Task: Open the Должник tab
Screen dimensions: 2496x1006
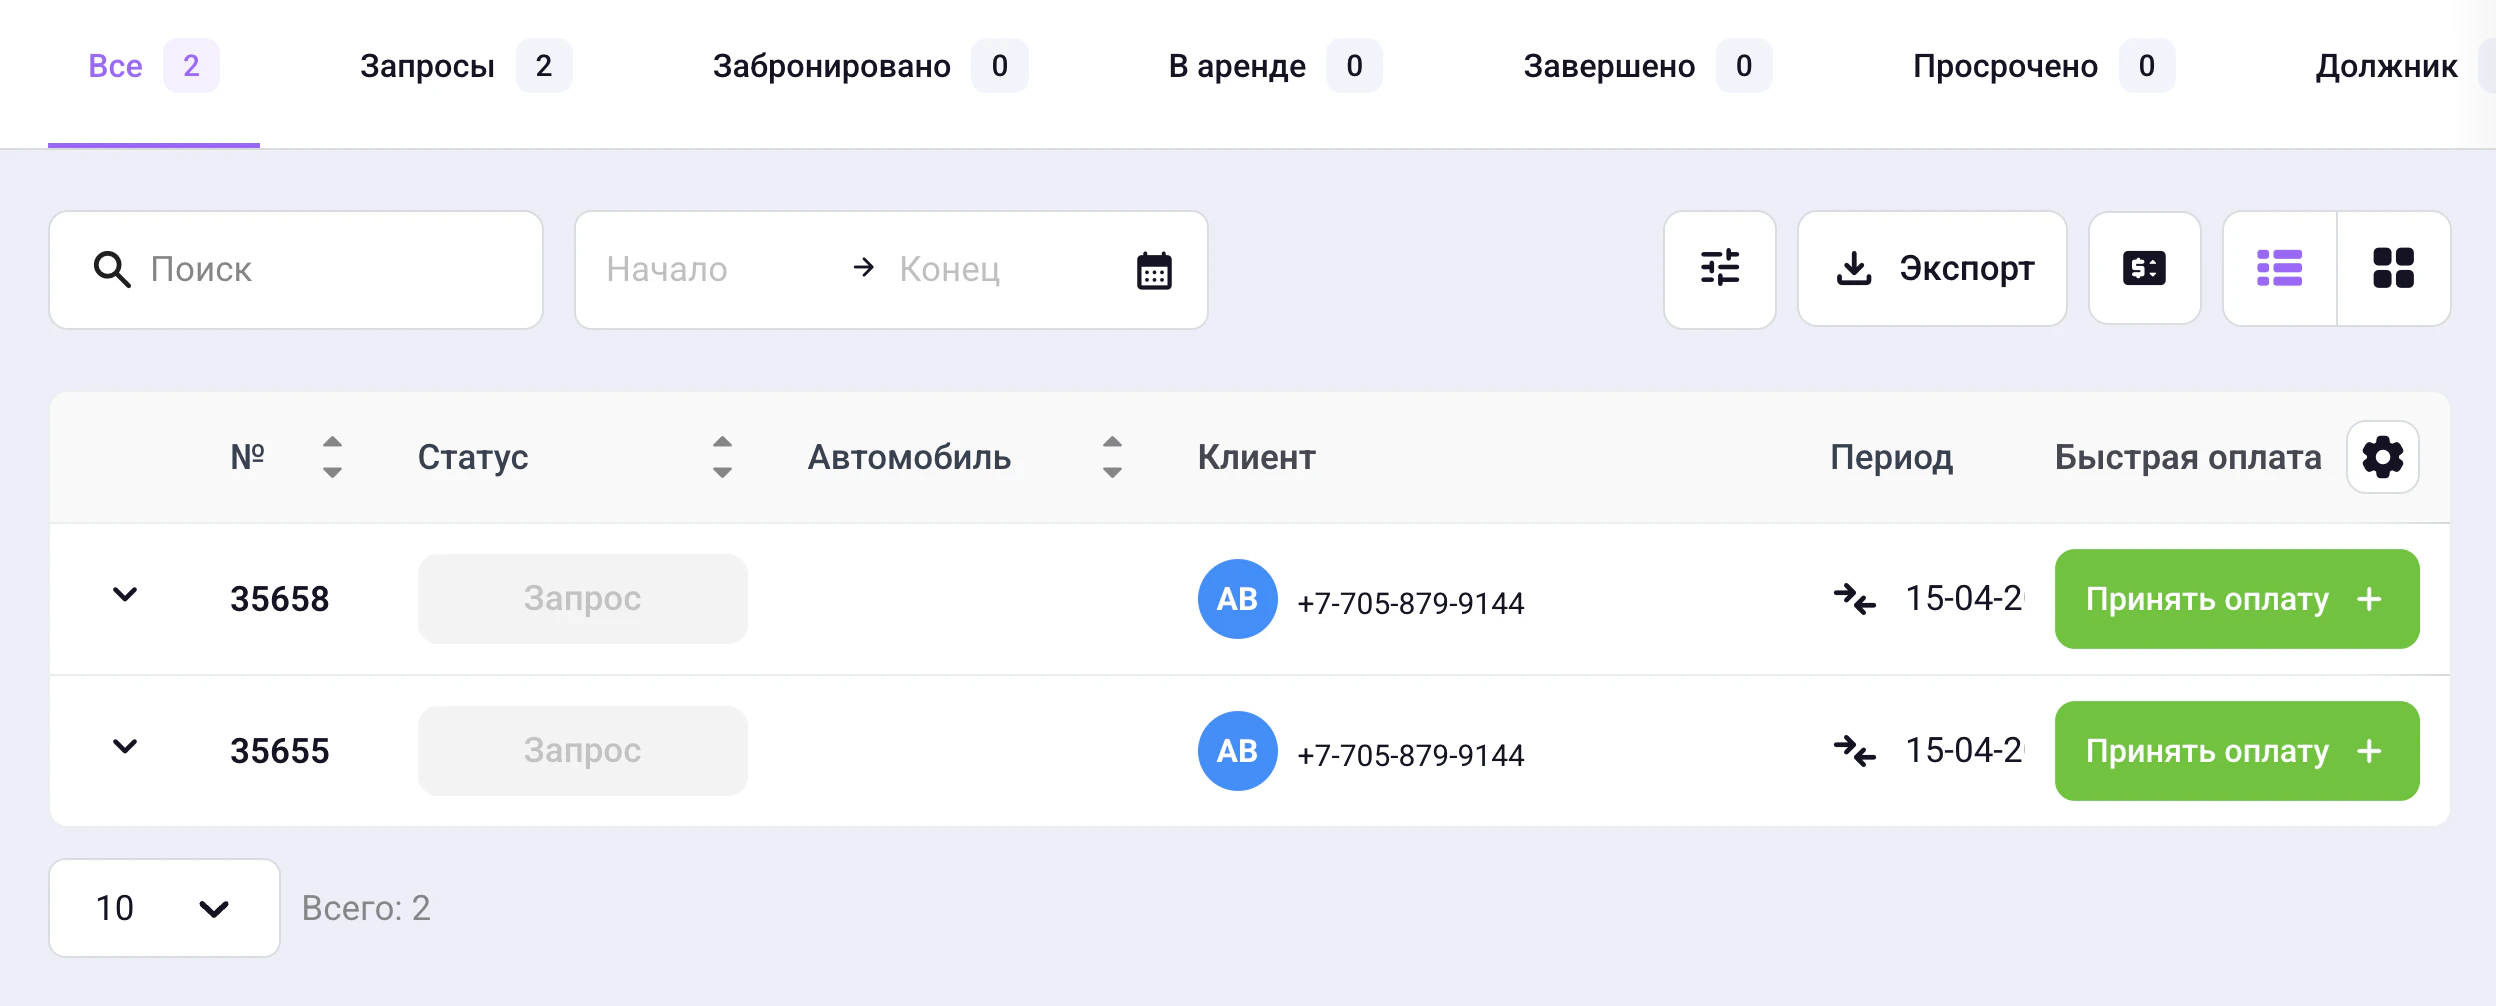Action: click(2387, 65)
